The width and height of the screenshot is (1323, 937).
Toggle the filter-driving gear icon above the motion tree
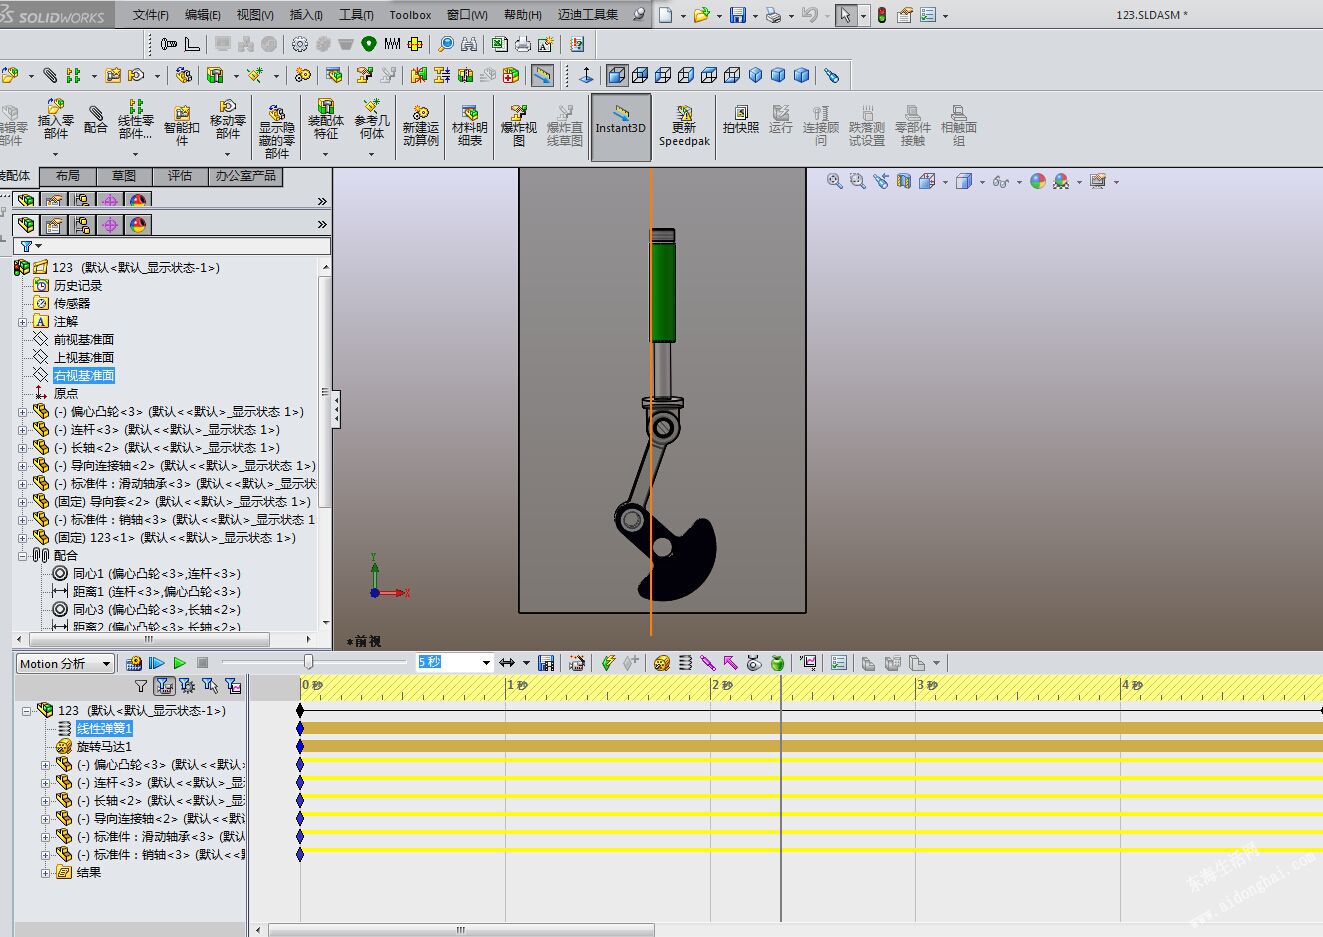click(x=187, y=686)
